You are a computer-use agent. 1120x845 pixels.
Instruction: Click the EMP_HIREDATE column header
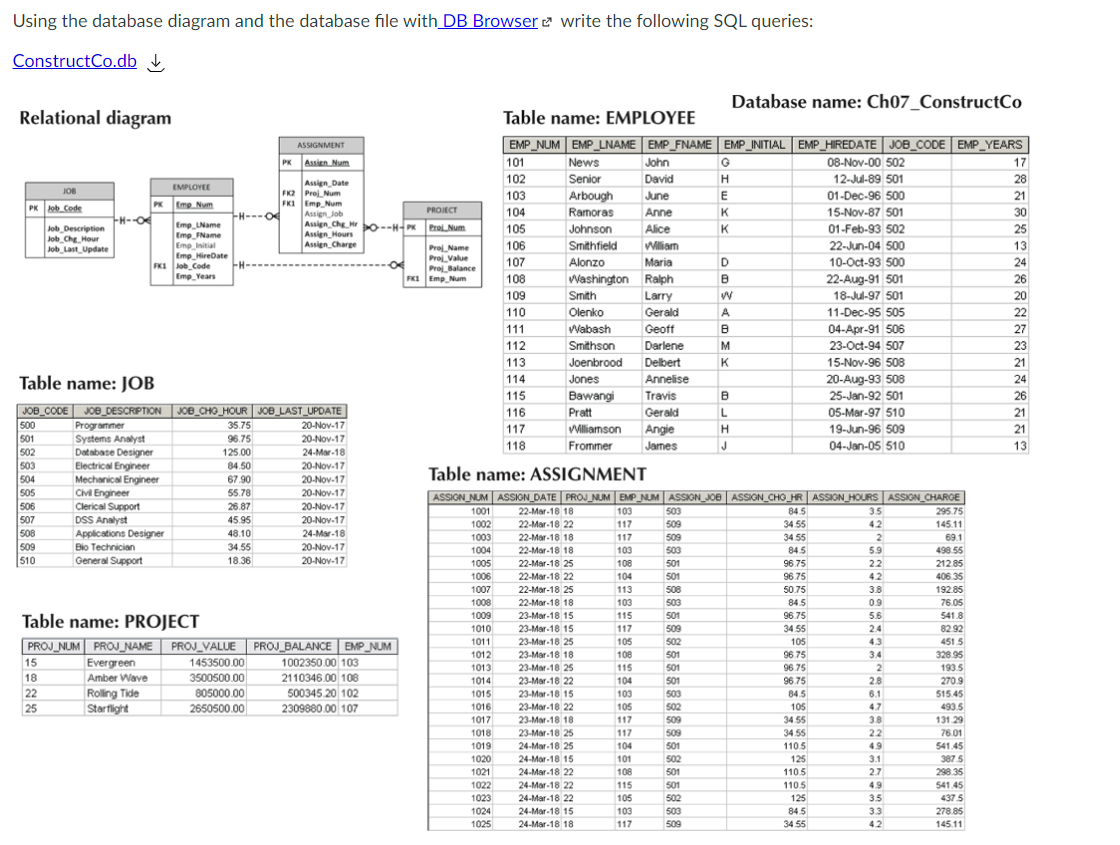point(837,145)
